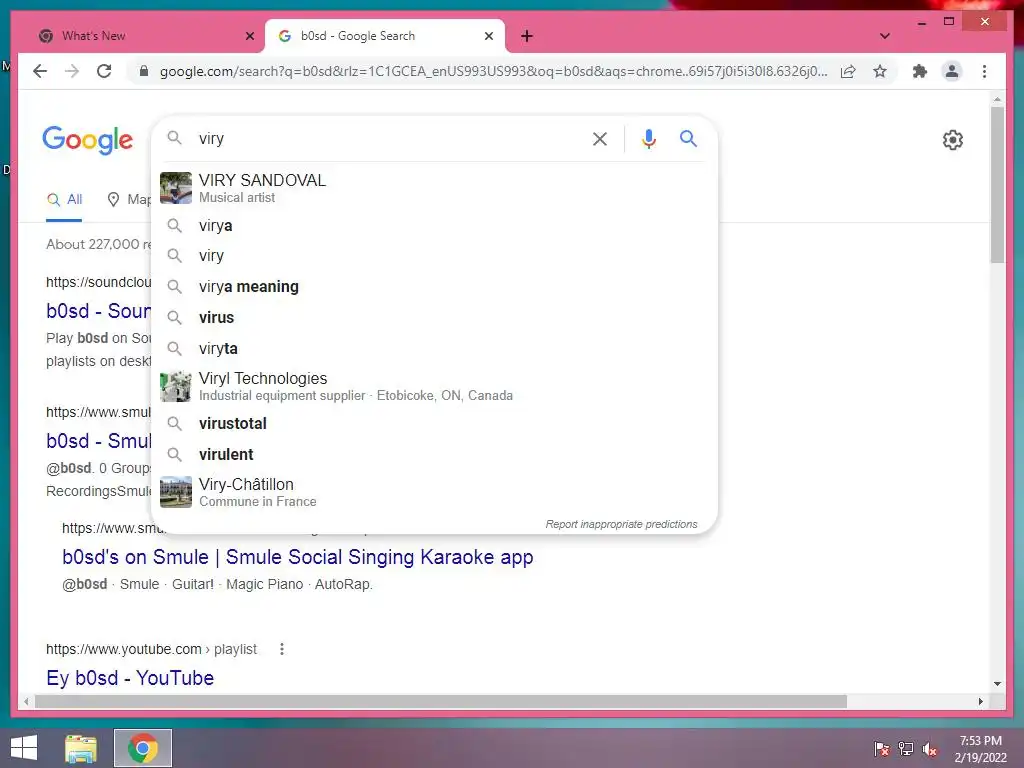View site info via the padlock icon
The width and height of the screenshot is (1024, 768).
144,71
